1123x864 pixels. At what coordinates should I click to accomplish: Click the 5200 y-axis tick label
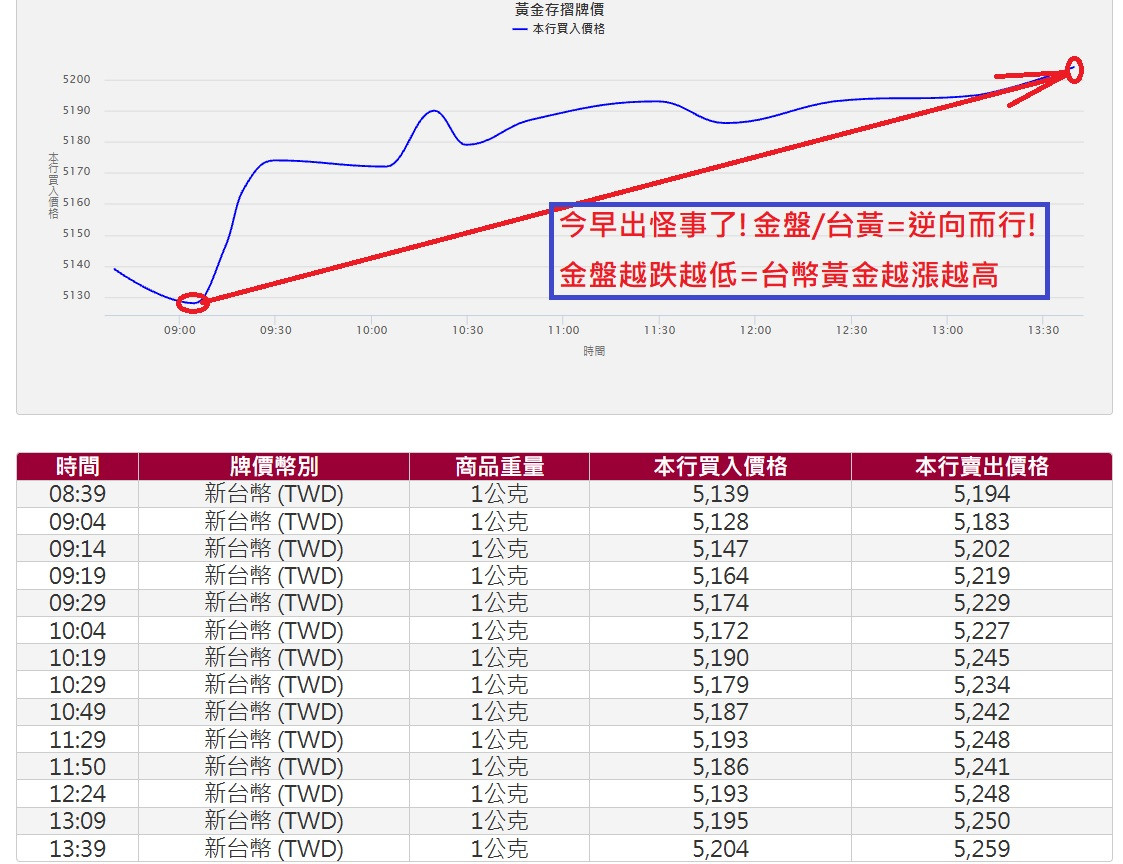tap(77, 79)
